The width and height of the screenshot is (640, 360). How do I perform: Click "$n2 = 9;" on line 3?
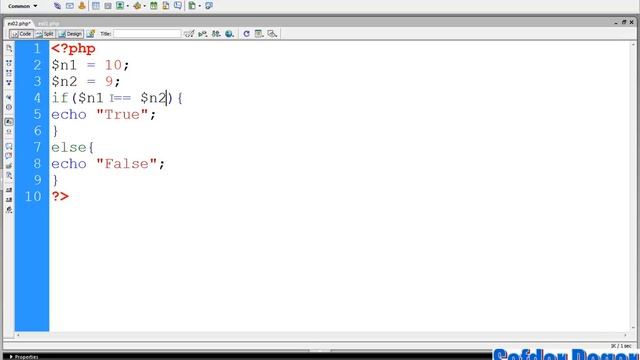tap(86, 81)
